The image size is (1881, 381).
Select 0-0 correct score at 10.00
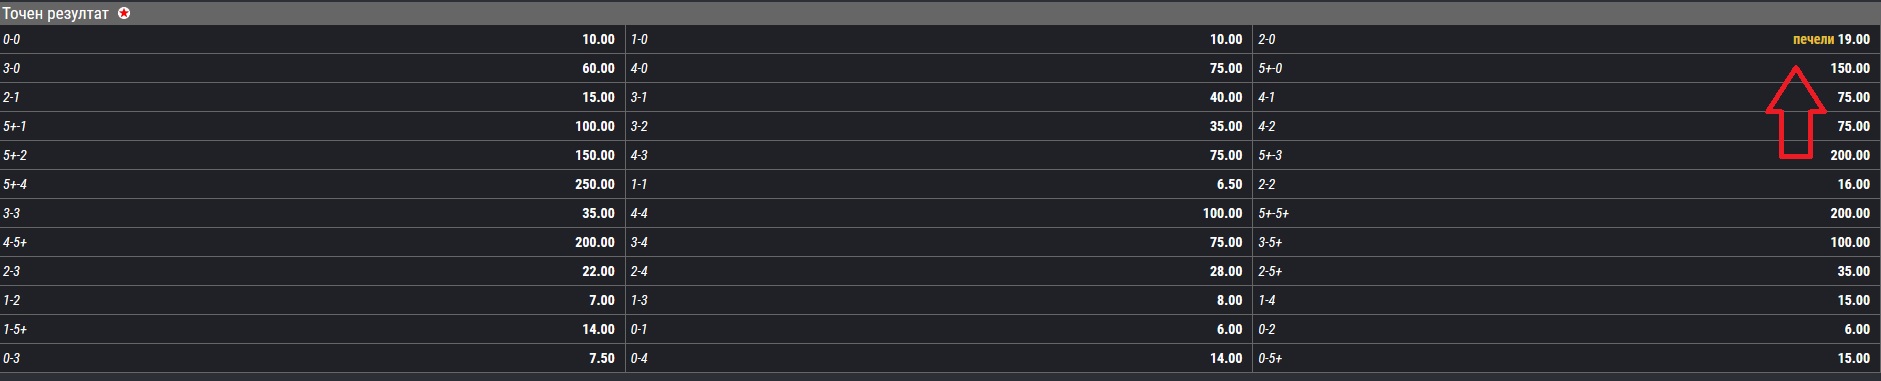pos(312,39)
